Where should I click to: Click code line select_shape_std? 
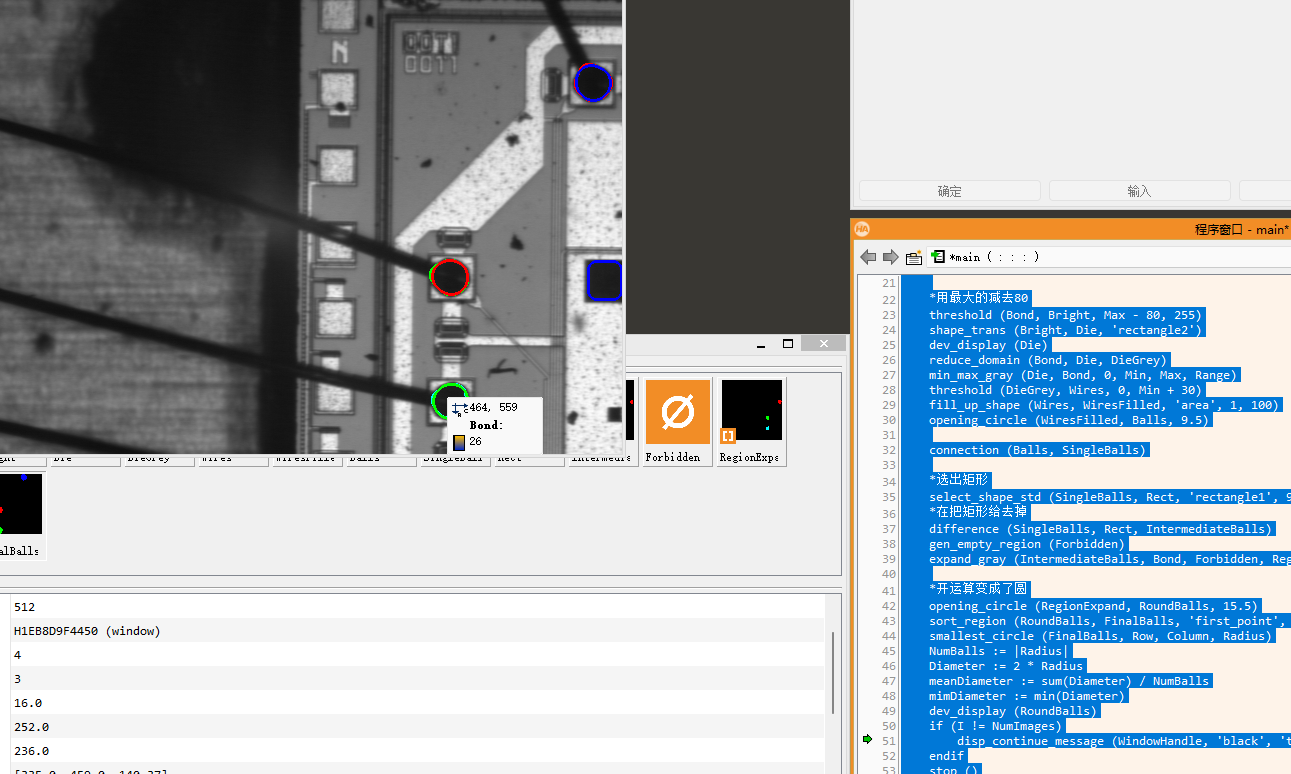click(1109, 496)
